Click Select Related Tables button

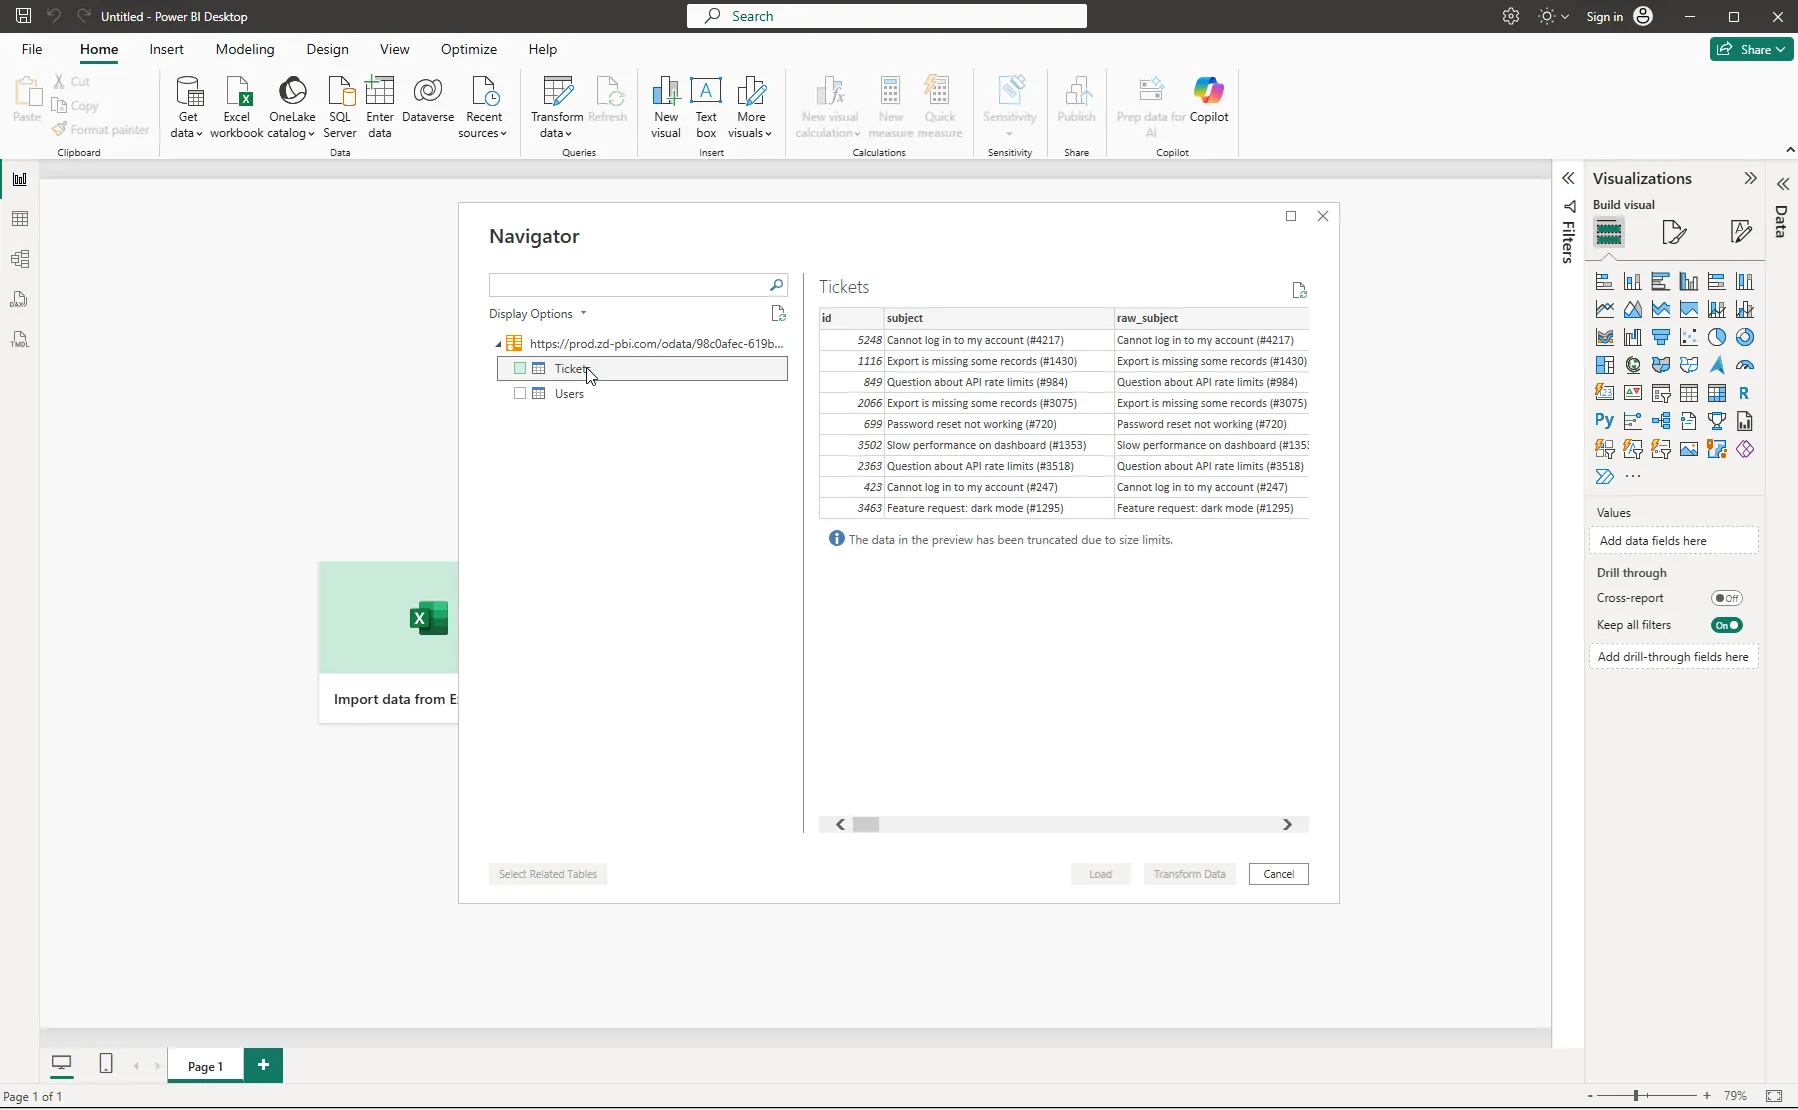coord(548,874)
